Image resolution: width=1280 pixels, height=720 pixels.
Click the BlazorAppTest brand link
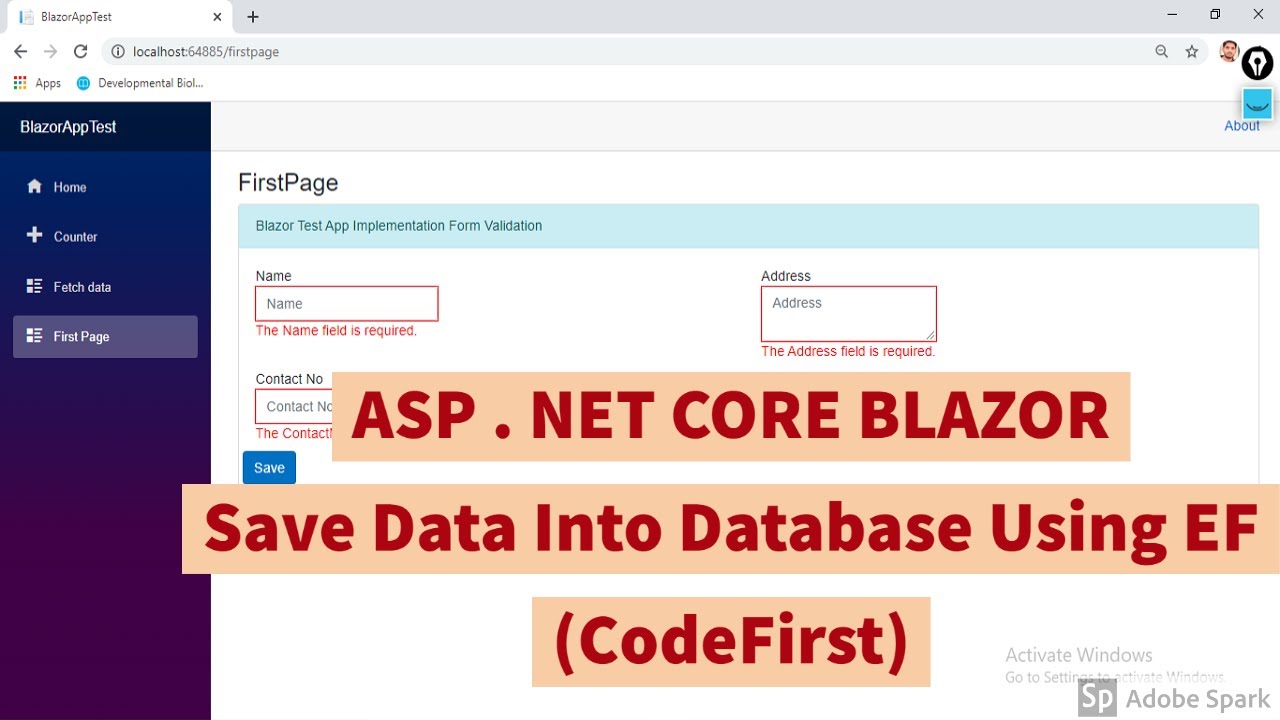pyautogui.click(x=68, y=127)
